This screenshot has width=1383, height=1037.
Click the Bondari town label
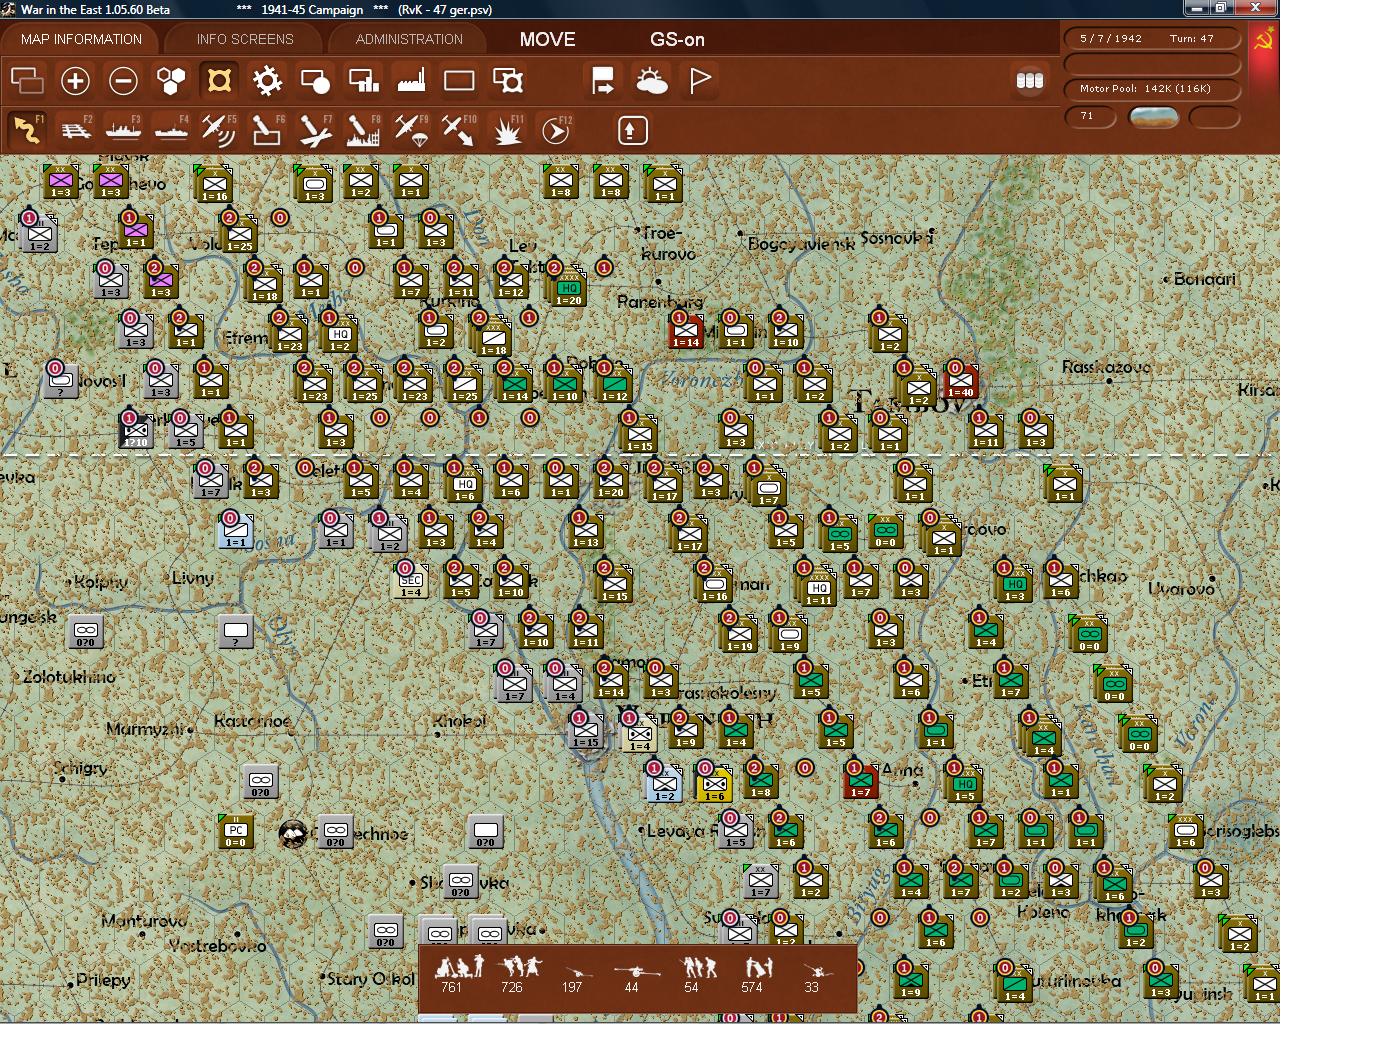click(1205, 279)
